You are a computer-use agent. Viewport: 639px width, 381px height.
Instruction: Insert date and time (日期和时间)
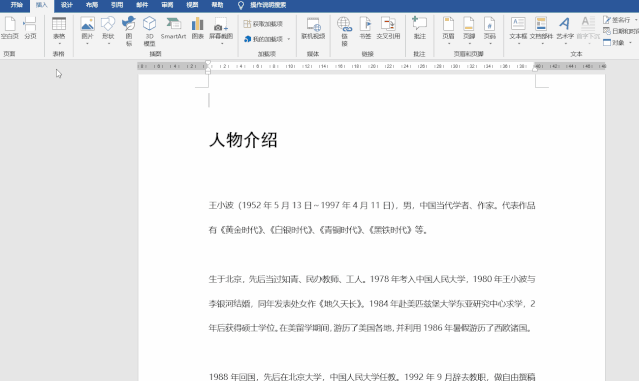tap(621, 31)
